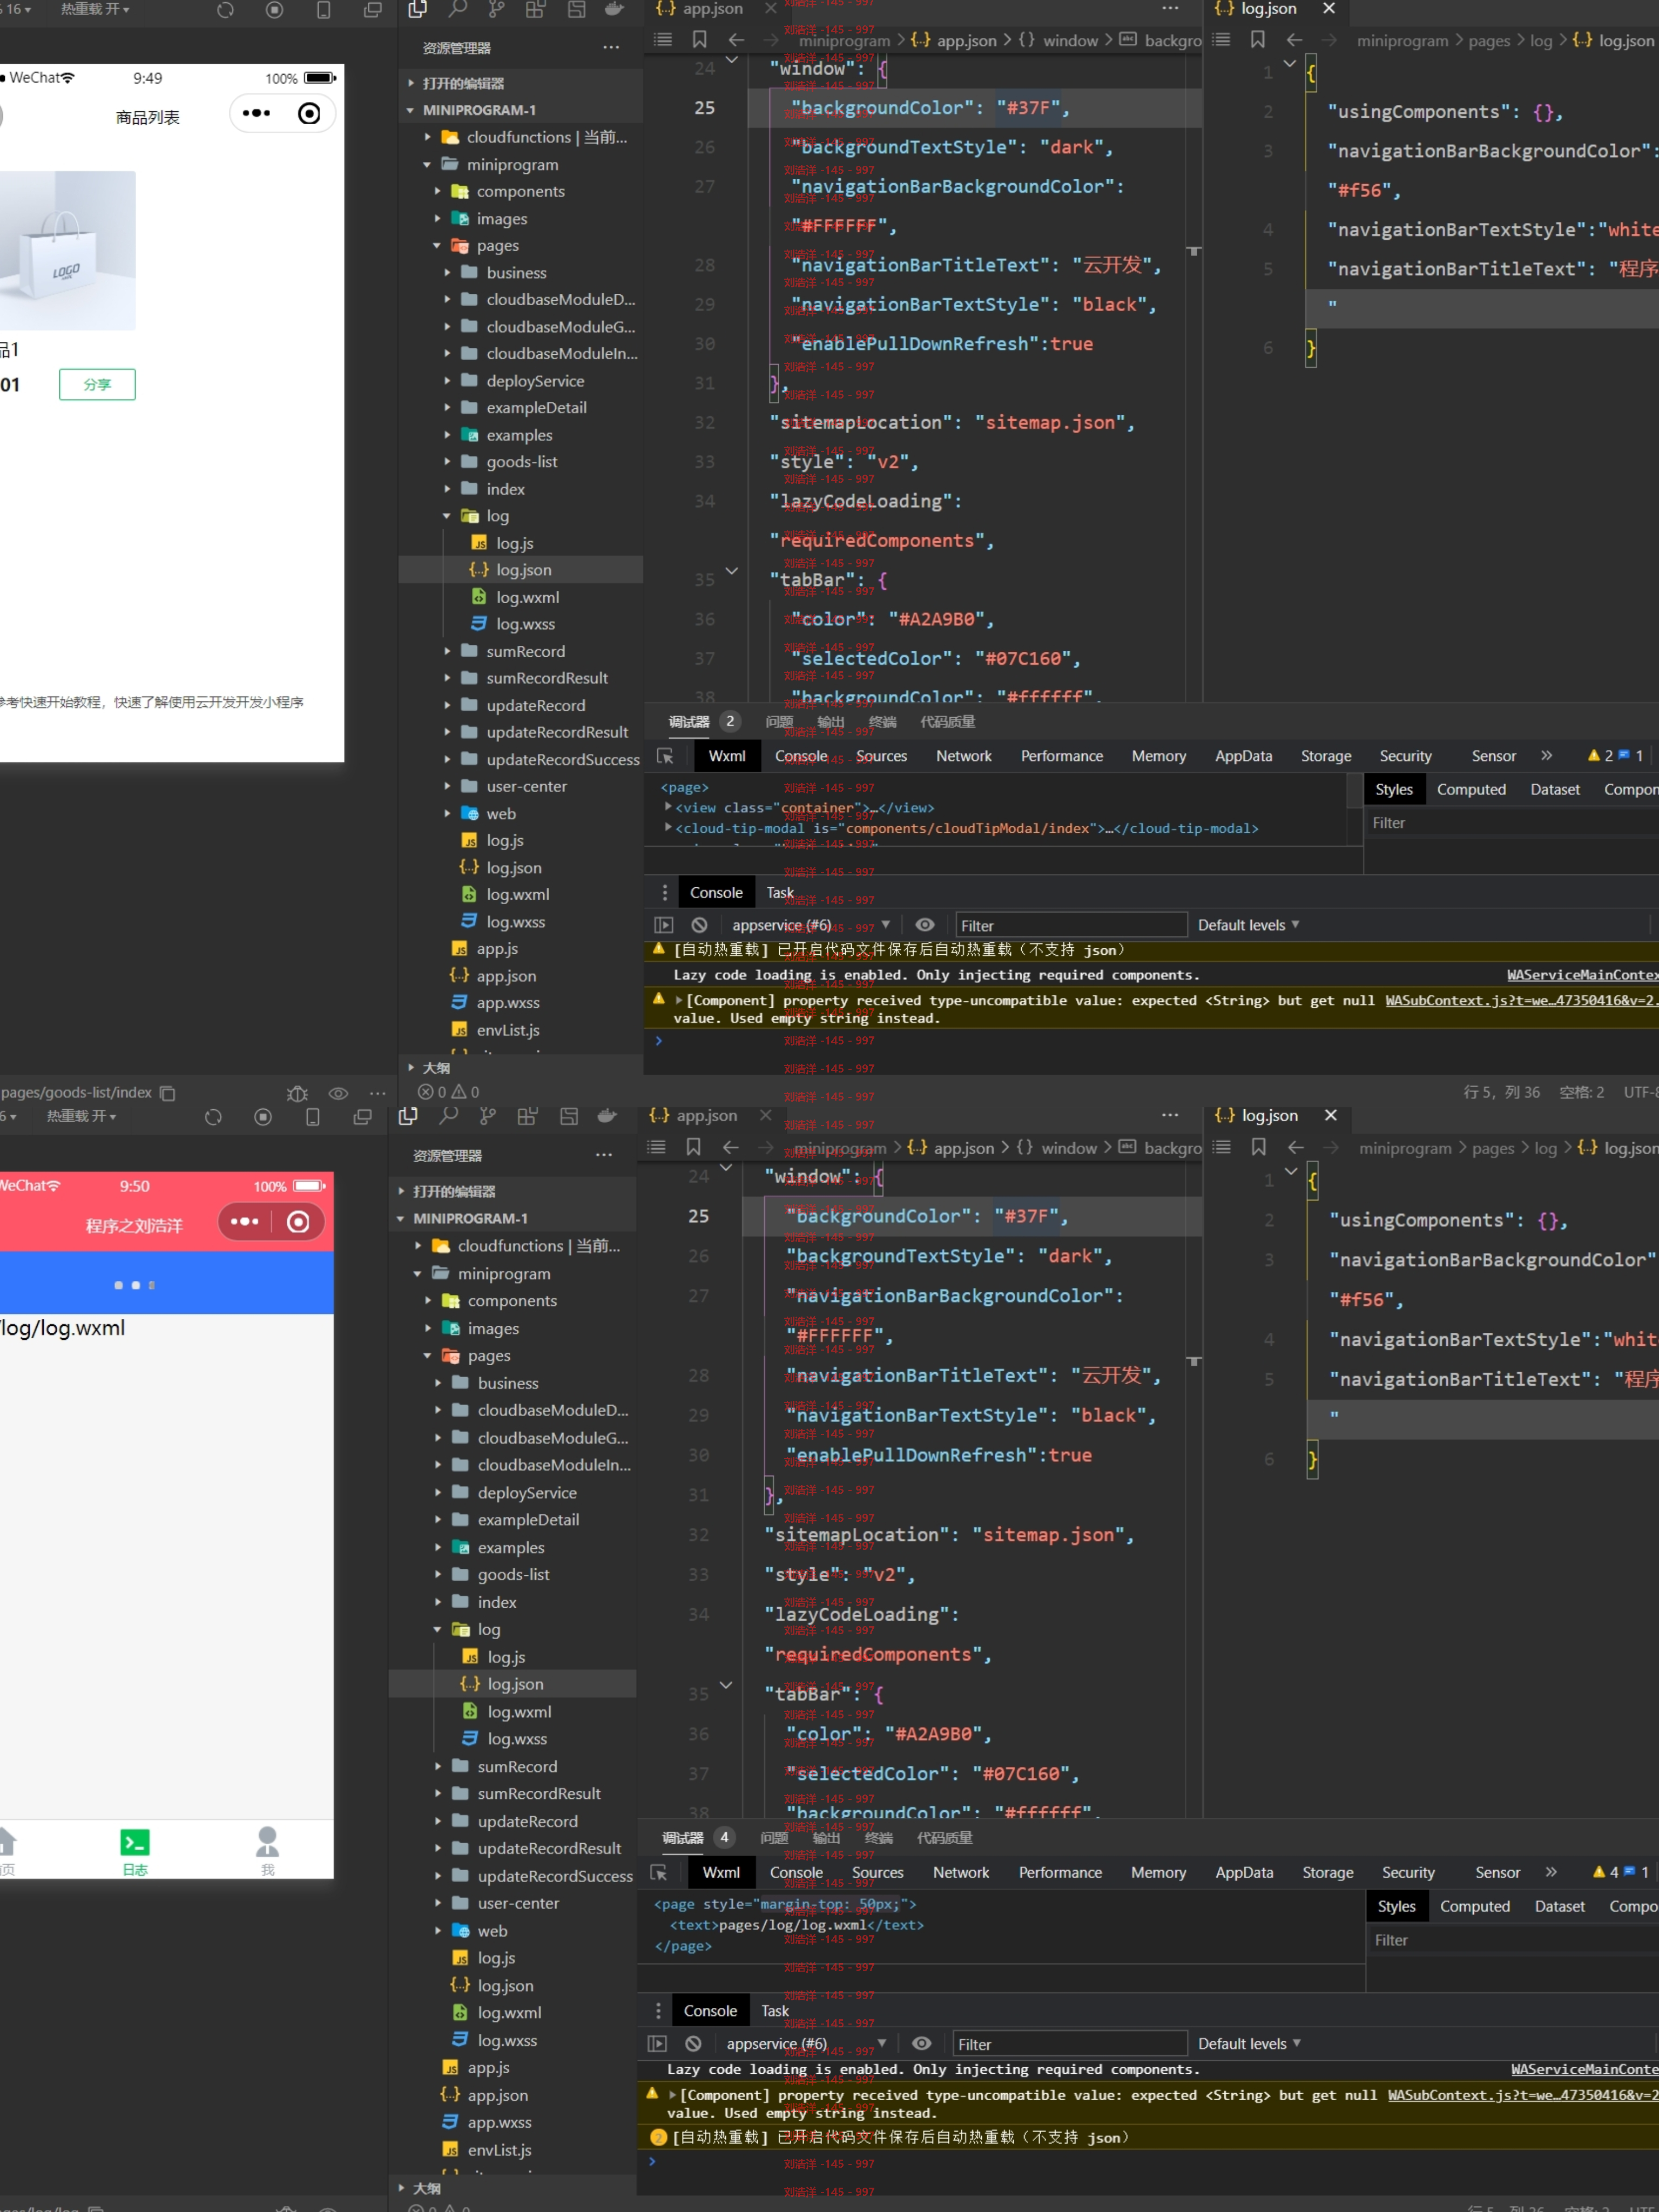This screenshot has width=1659, height=2212.
Task: Open Dataset tab in lower styles pane
Action: point(1559,1906)
